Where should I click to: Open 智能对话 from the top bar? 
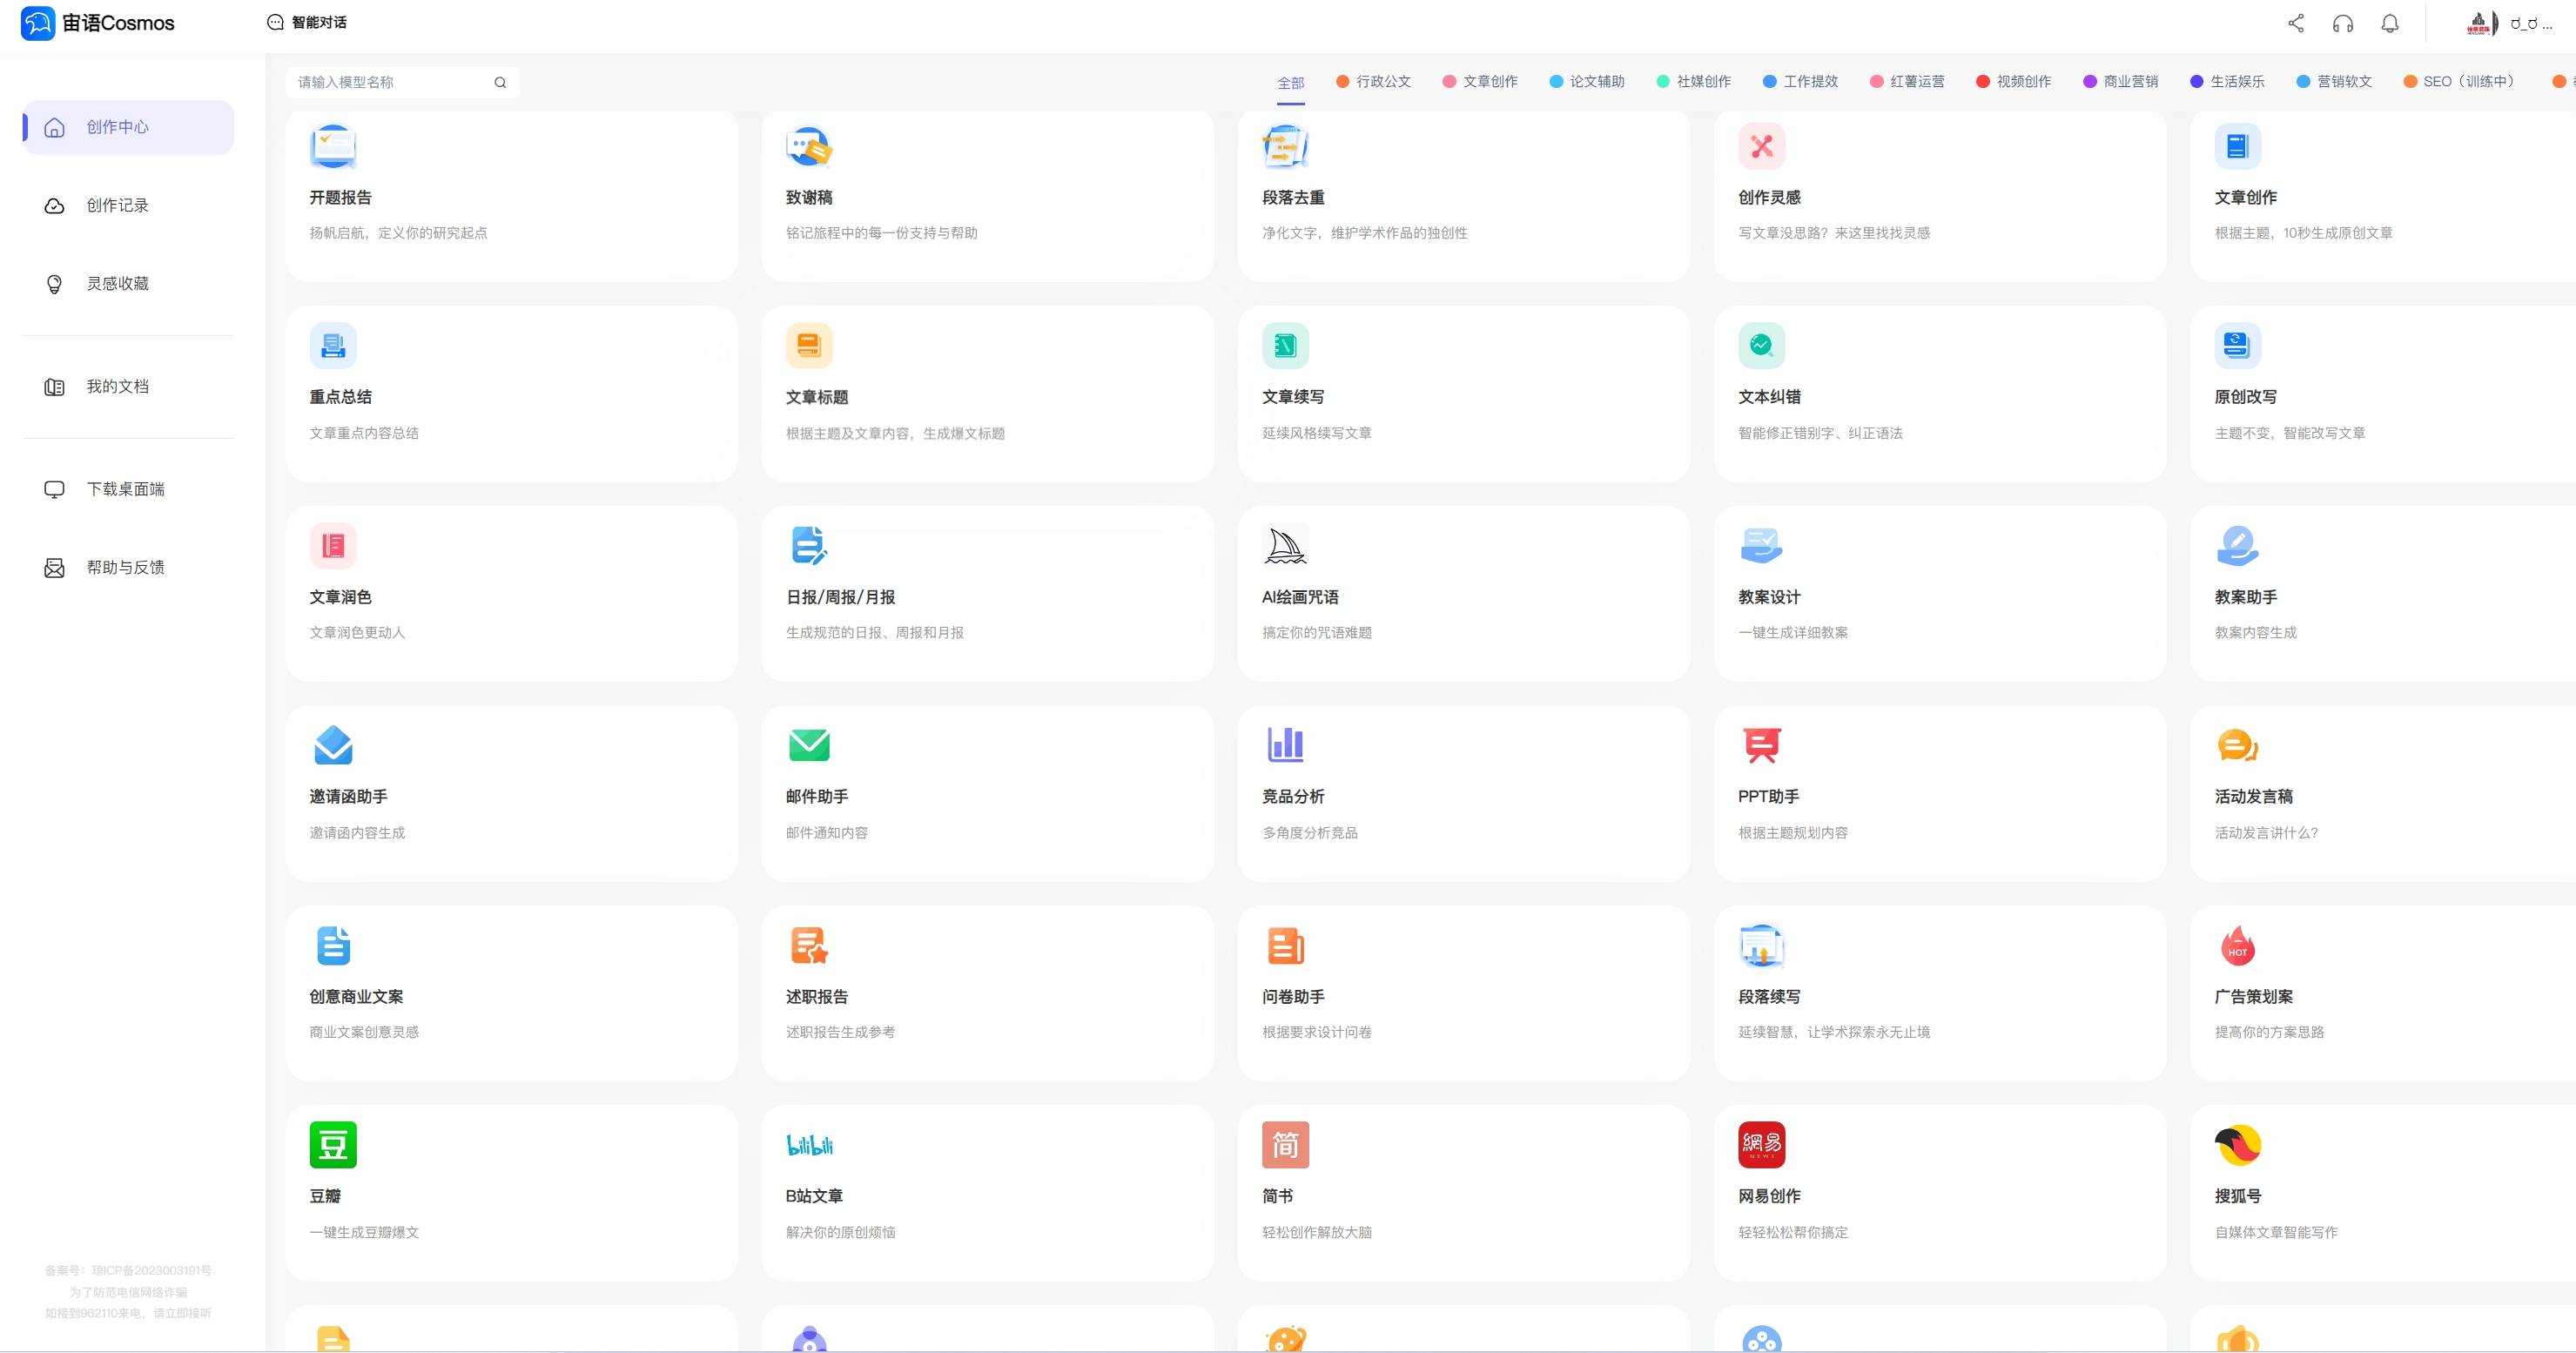click(307, 22)
